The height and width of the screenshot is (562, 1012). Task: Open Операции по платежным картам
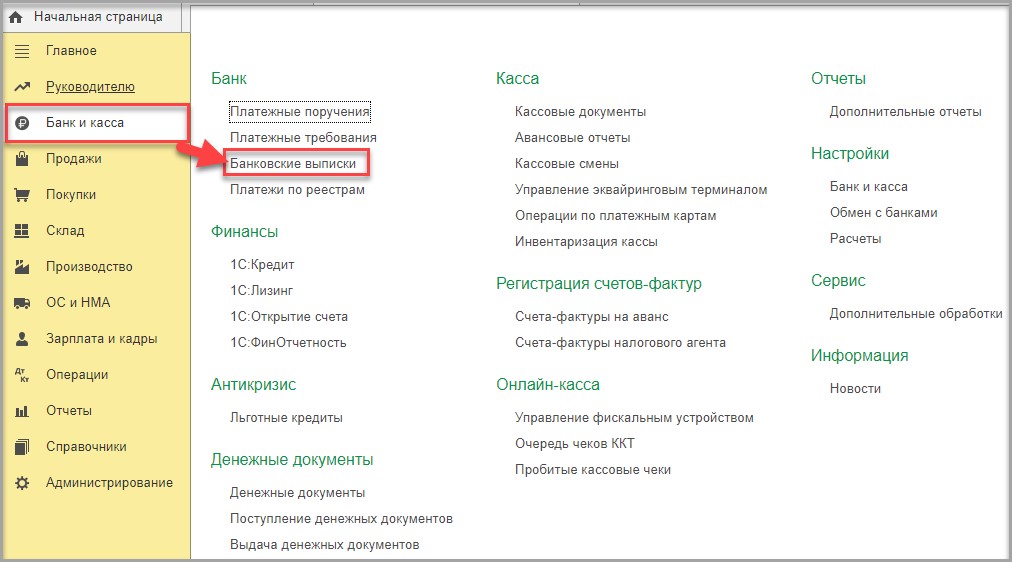tap(616, 216)
